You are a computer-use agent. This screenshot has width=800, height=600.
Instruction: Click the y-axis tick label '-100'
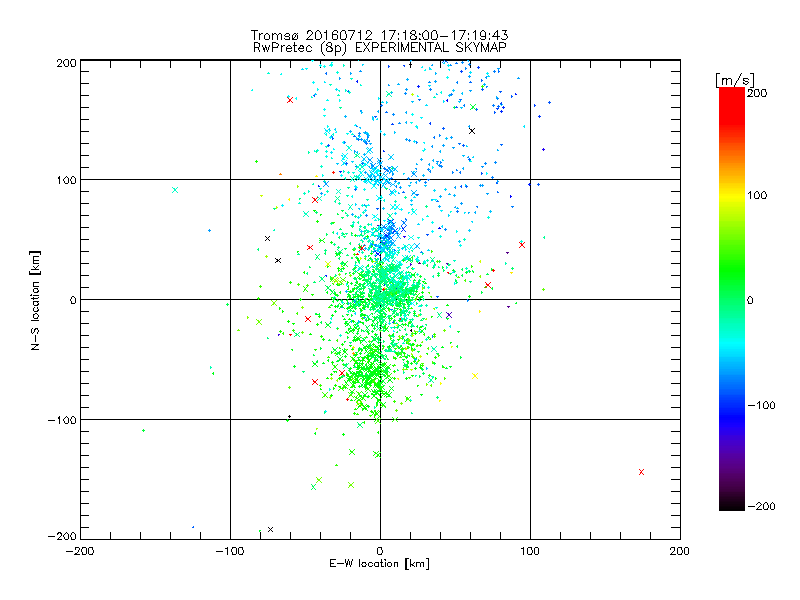coord(62,420)
